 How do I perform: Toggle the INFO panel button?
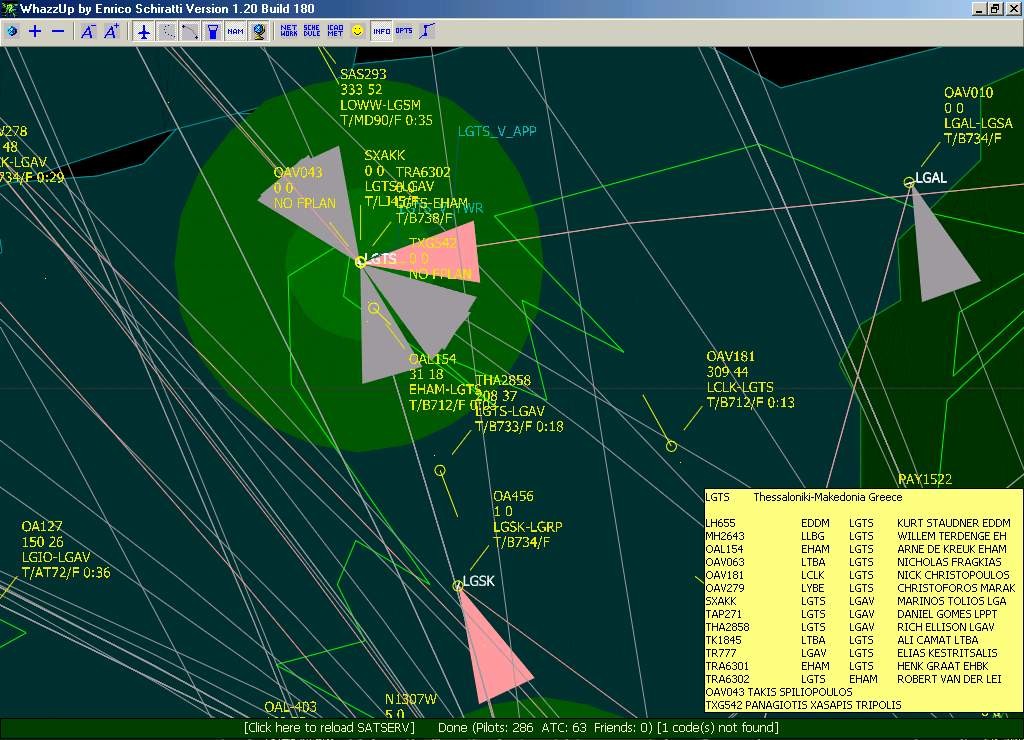(x=381, y=31)
